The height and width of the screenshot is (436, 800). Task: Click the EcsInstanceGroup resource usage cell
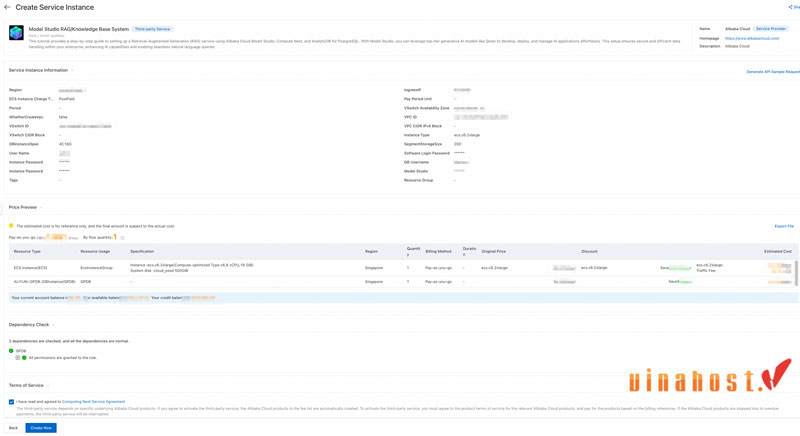pyautogui.click(x=96, y=268)
